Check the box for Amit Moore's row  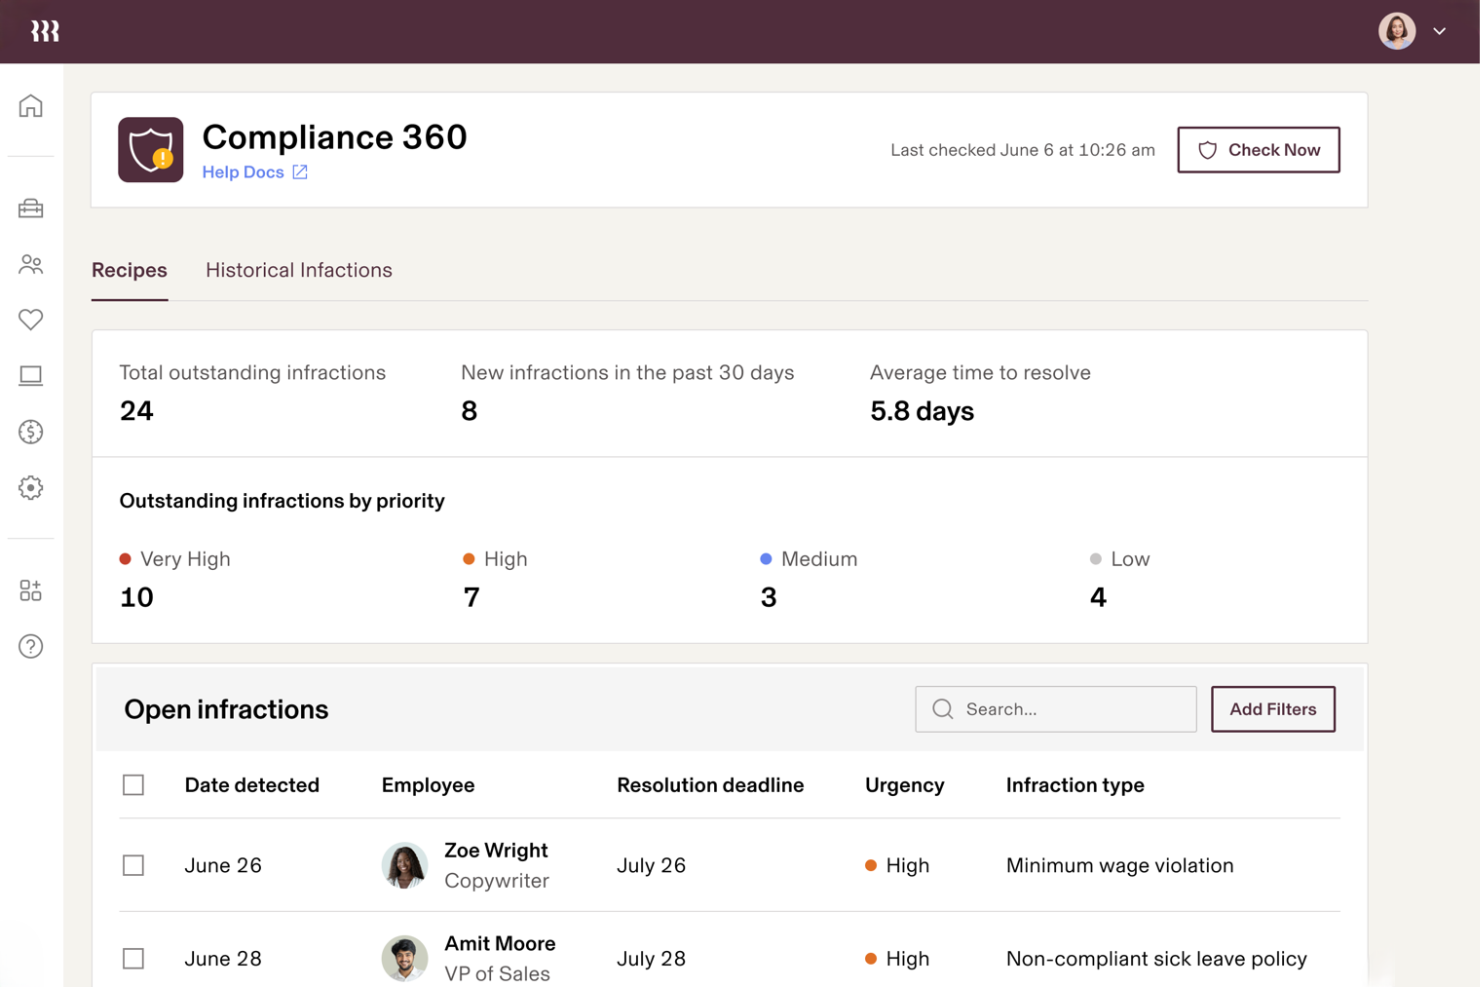pyautogui.click(x=133, y=958)
